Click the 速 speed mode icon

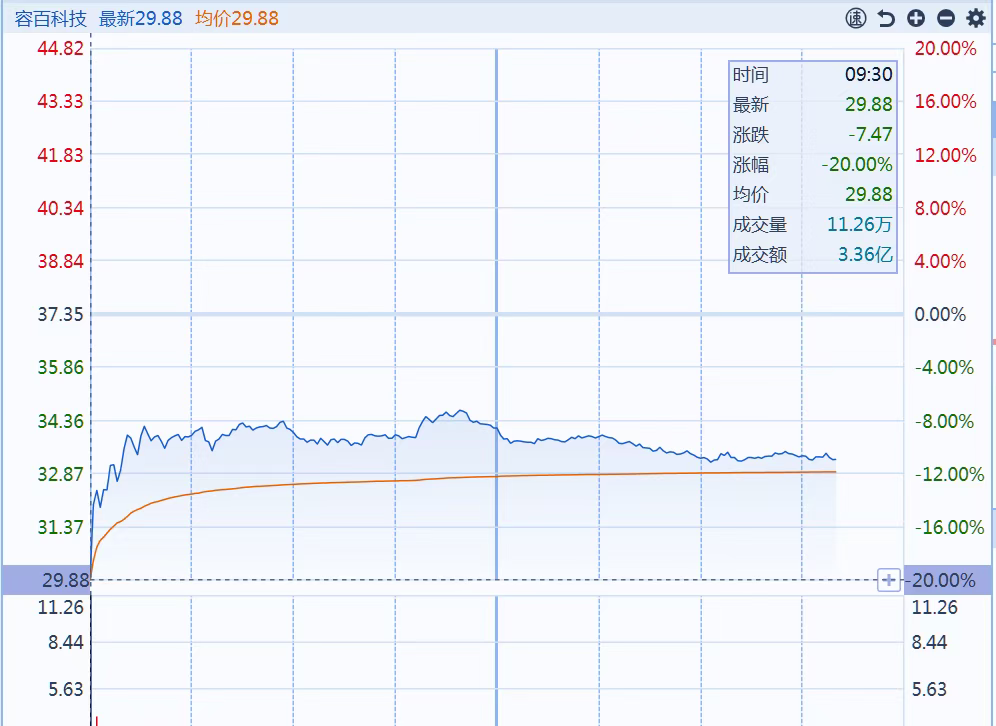(855, 18)
